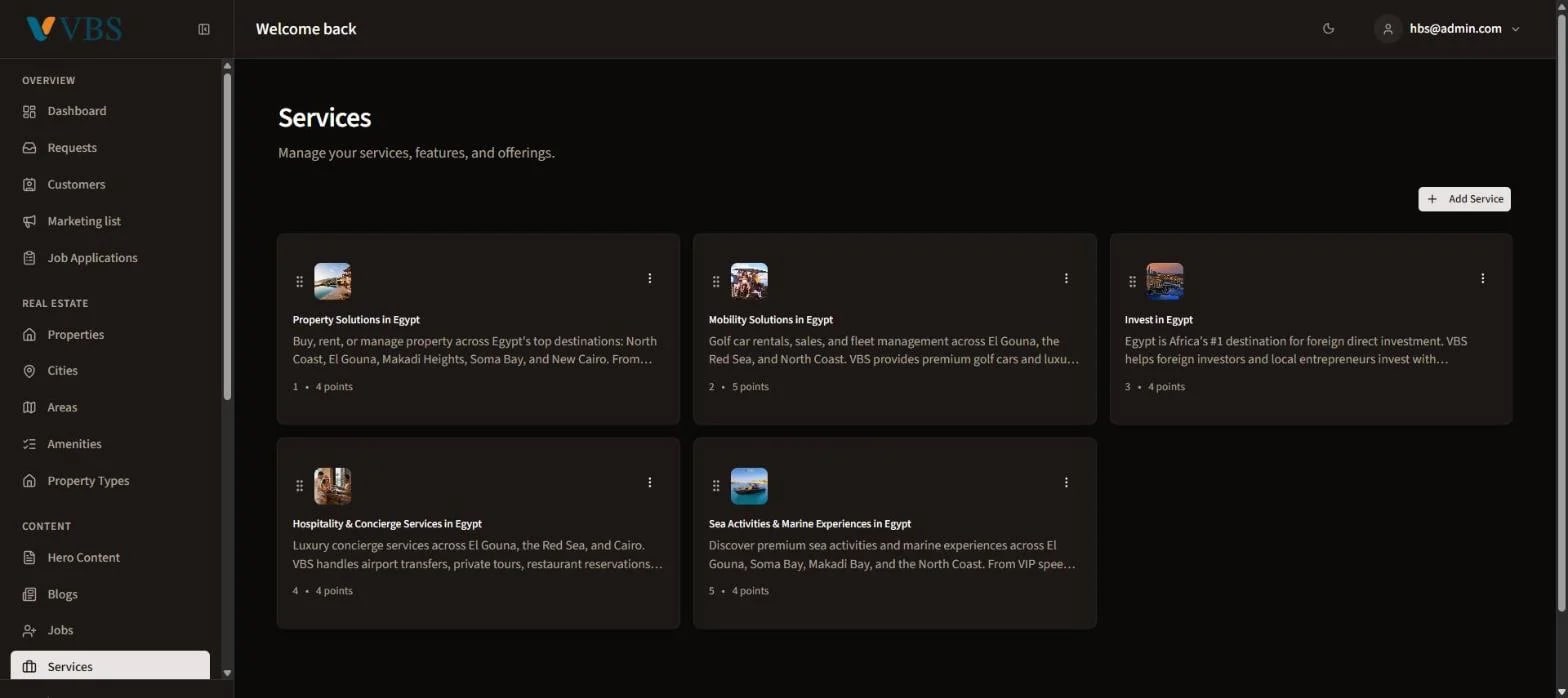Click the 'Welcome back' header text
The height and width of the screenshot is (698, 1568).
coord(306,29)
